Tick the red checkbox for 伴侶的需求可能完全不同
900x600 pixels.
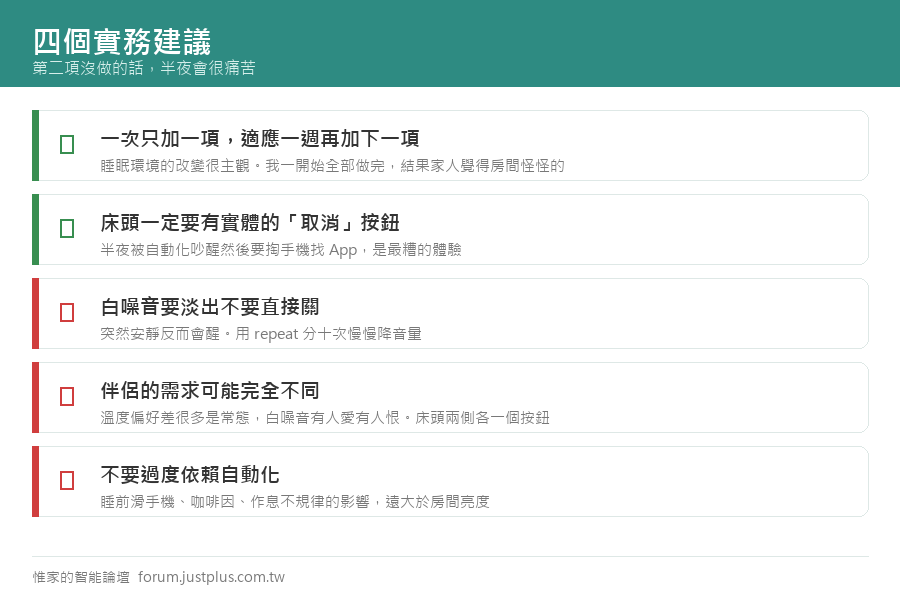[67, 396]
